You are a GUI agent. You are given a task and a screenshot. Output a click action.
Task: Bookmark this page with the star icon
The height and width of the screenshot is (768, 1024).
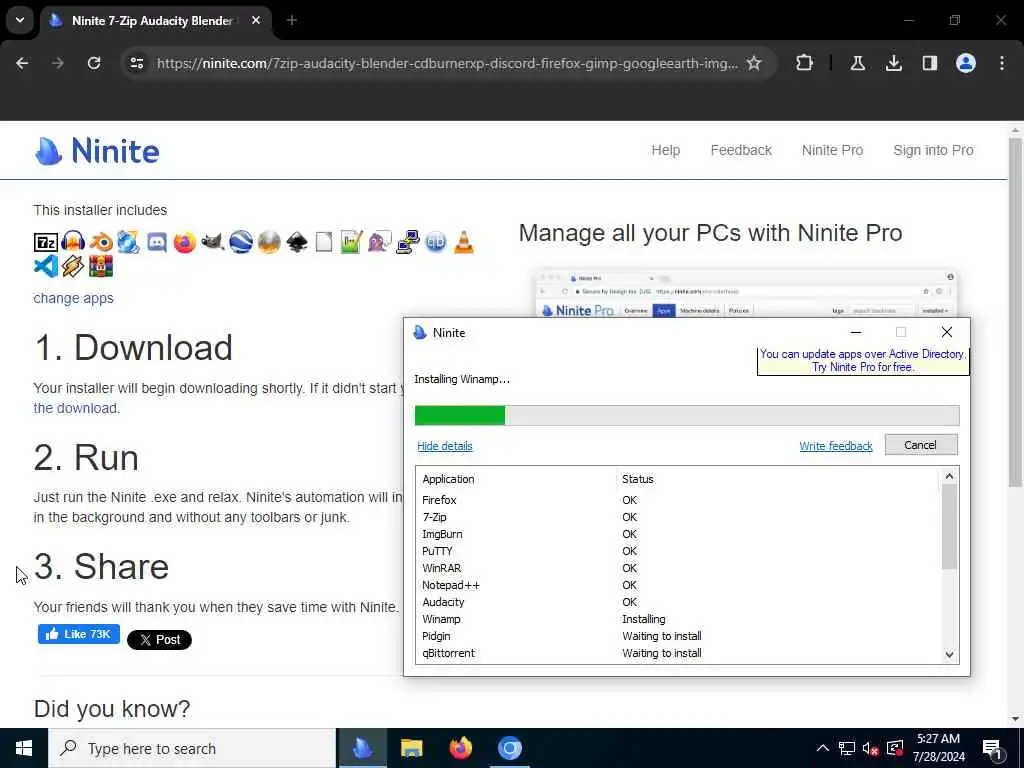pos(754,63)
